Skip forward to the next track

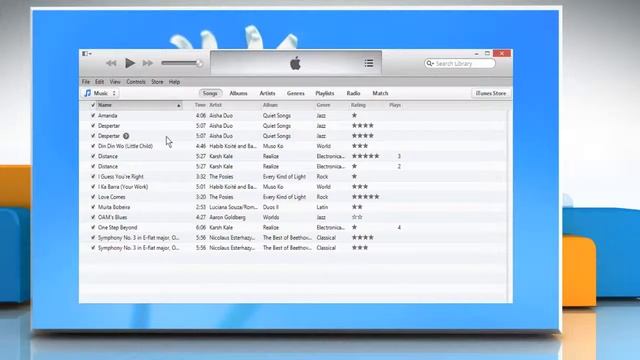(148, 63)
